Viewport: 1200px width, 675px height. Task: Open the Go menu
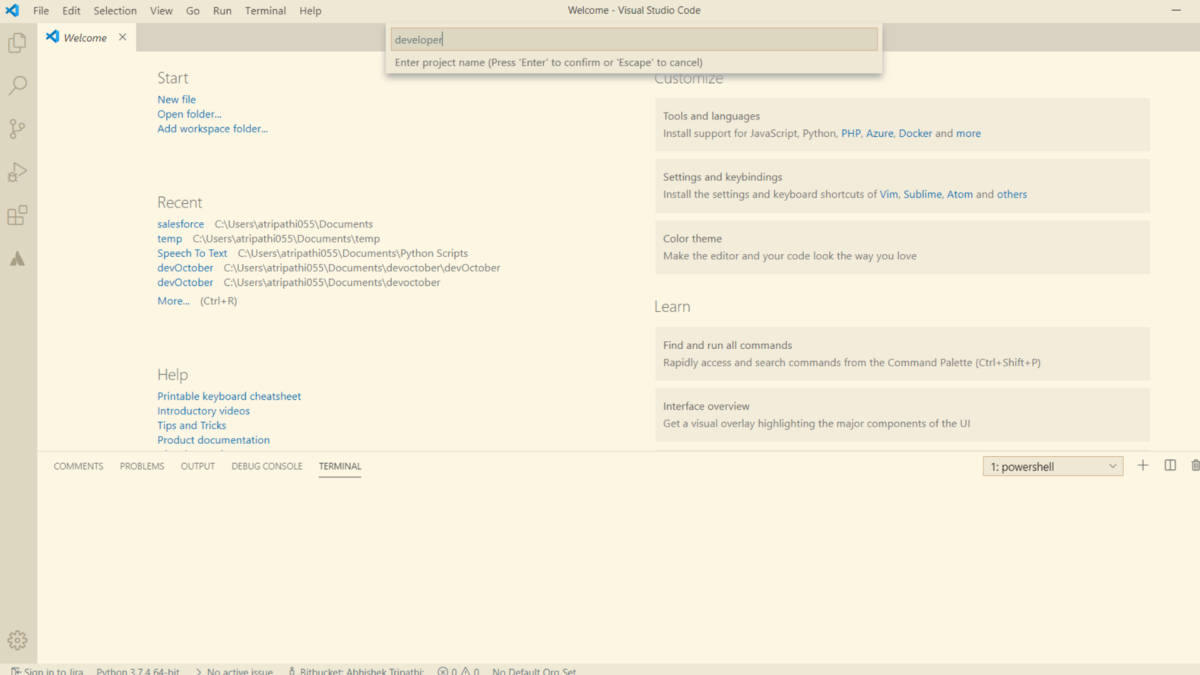(x=193, y=10)
